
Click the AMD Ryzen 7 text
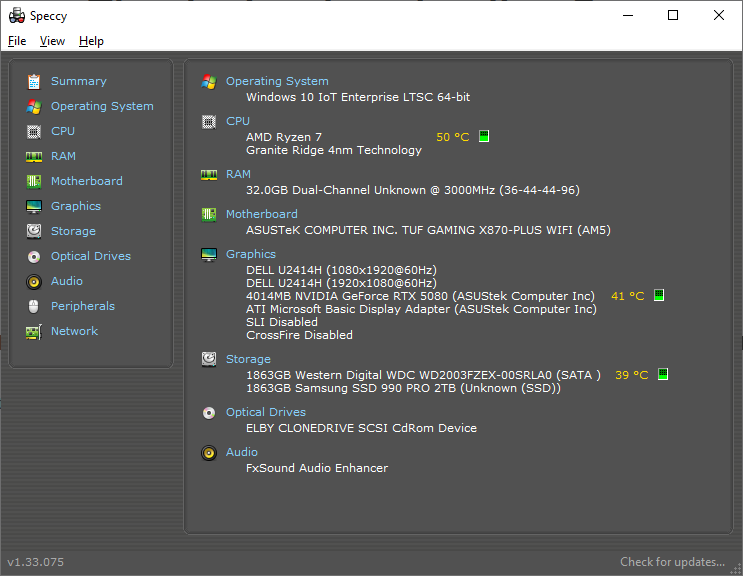[284, 137]
